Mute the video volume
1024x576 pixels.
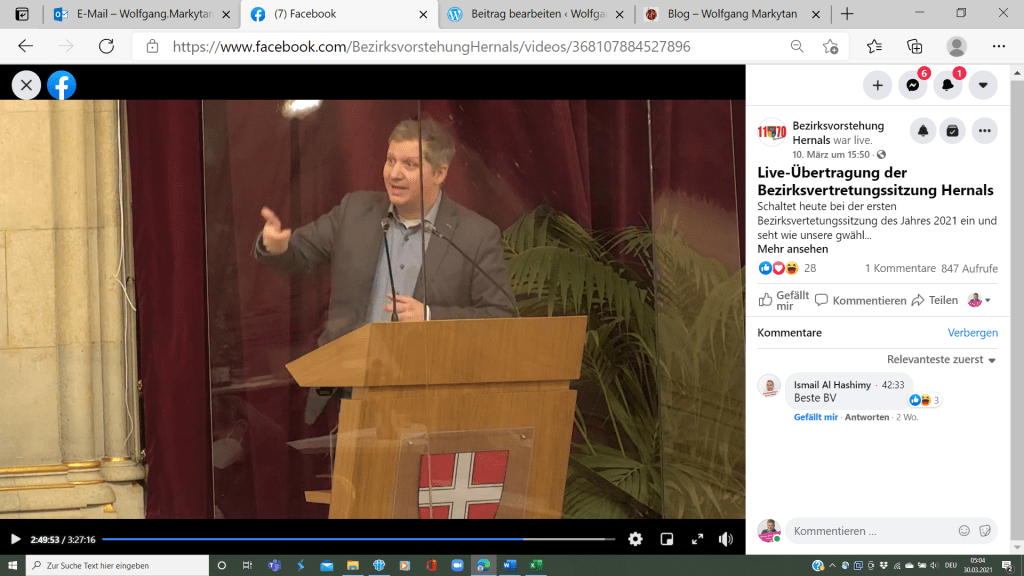[x=726, y=539]
